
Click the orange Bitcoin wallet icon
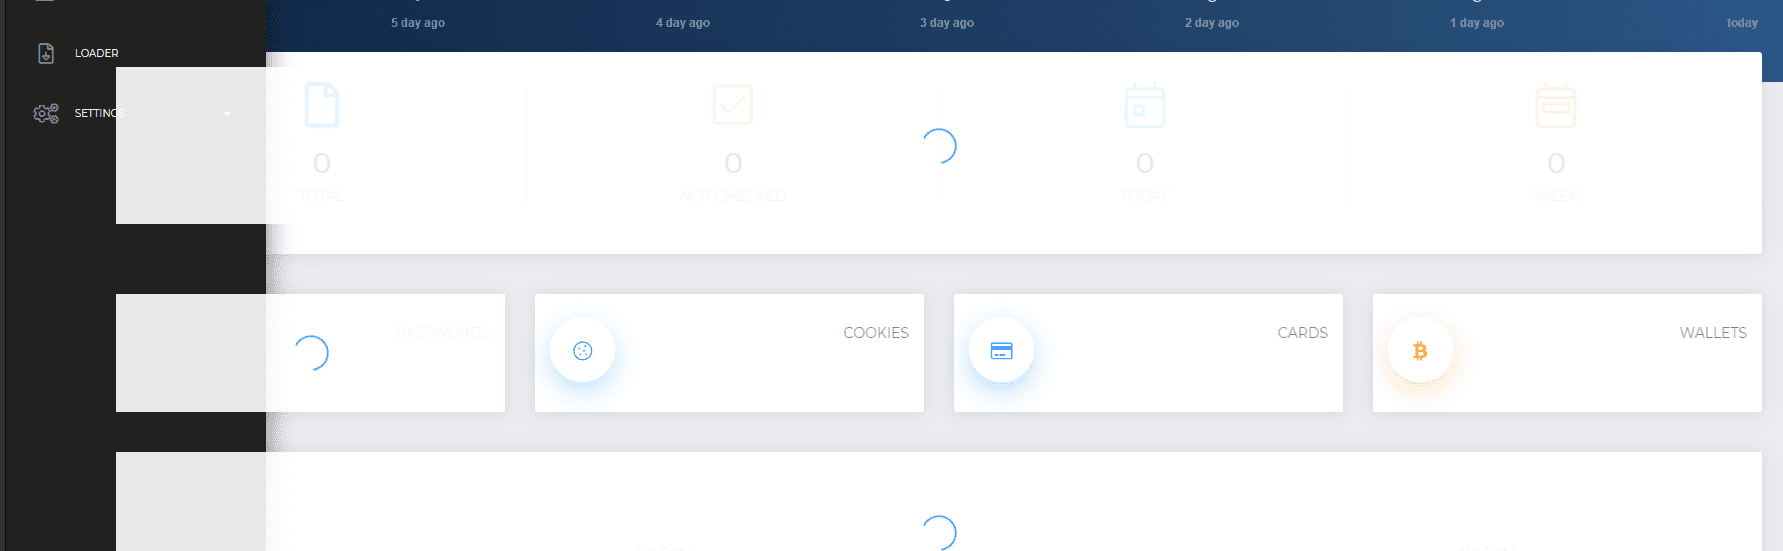pos(1420,350)
